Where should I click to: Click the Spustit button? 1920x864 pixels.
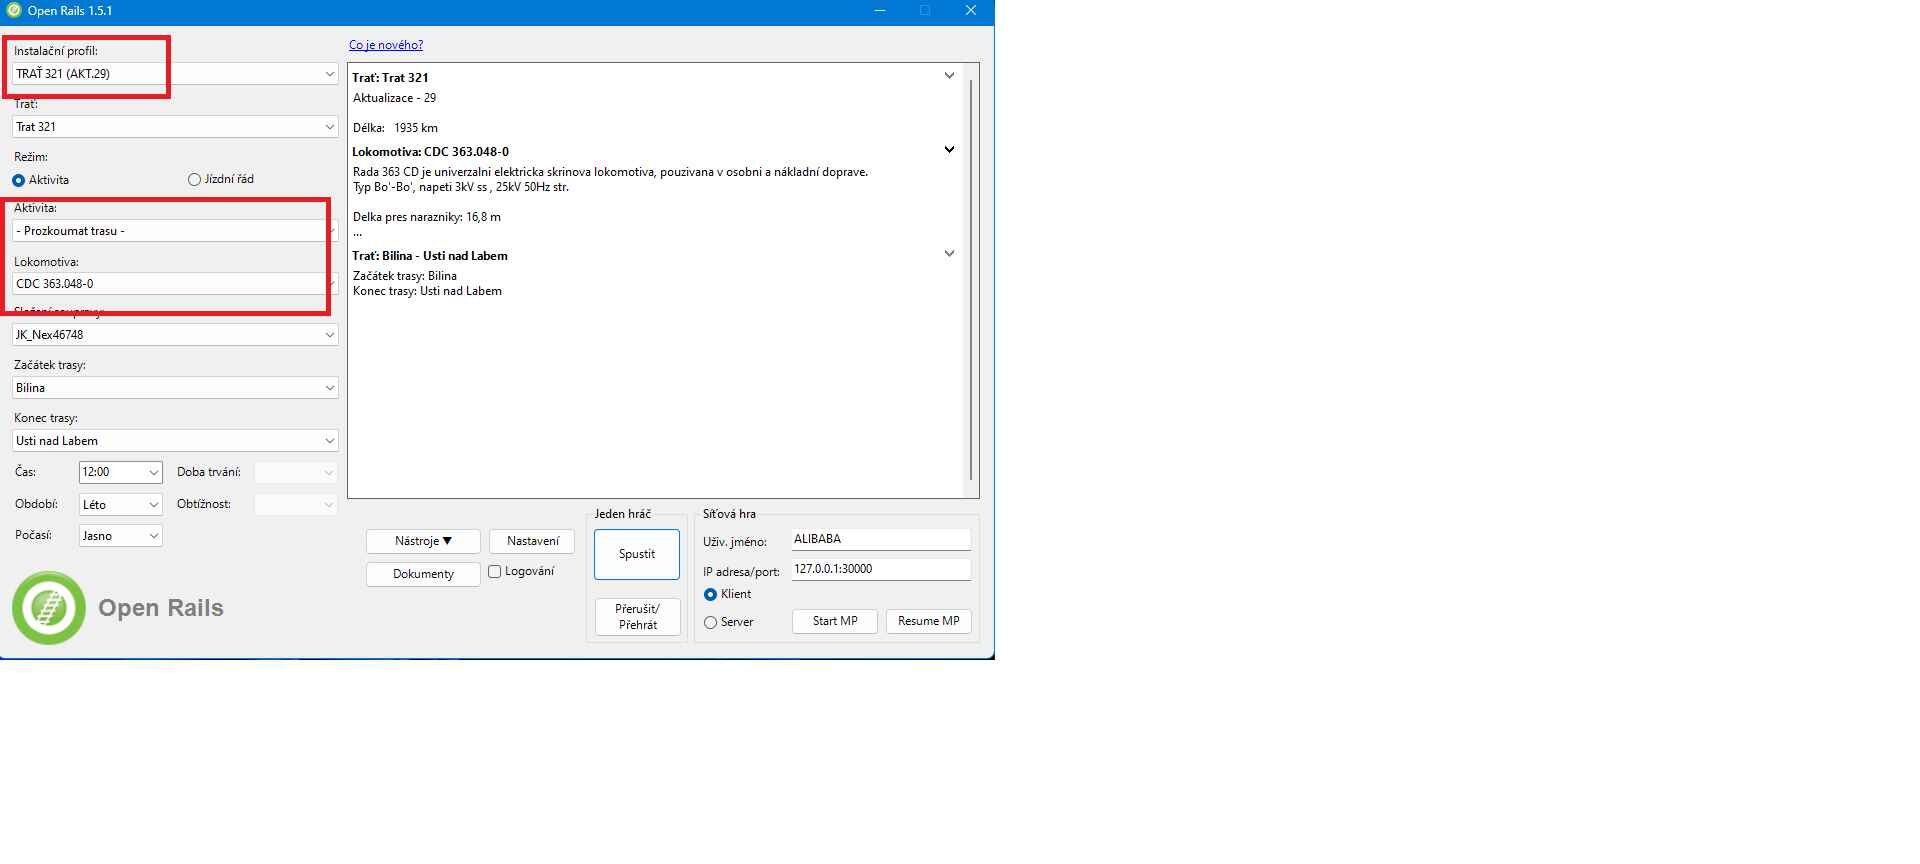(637, 554)
